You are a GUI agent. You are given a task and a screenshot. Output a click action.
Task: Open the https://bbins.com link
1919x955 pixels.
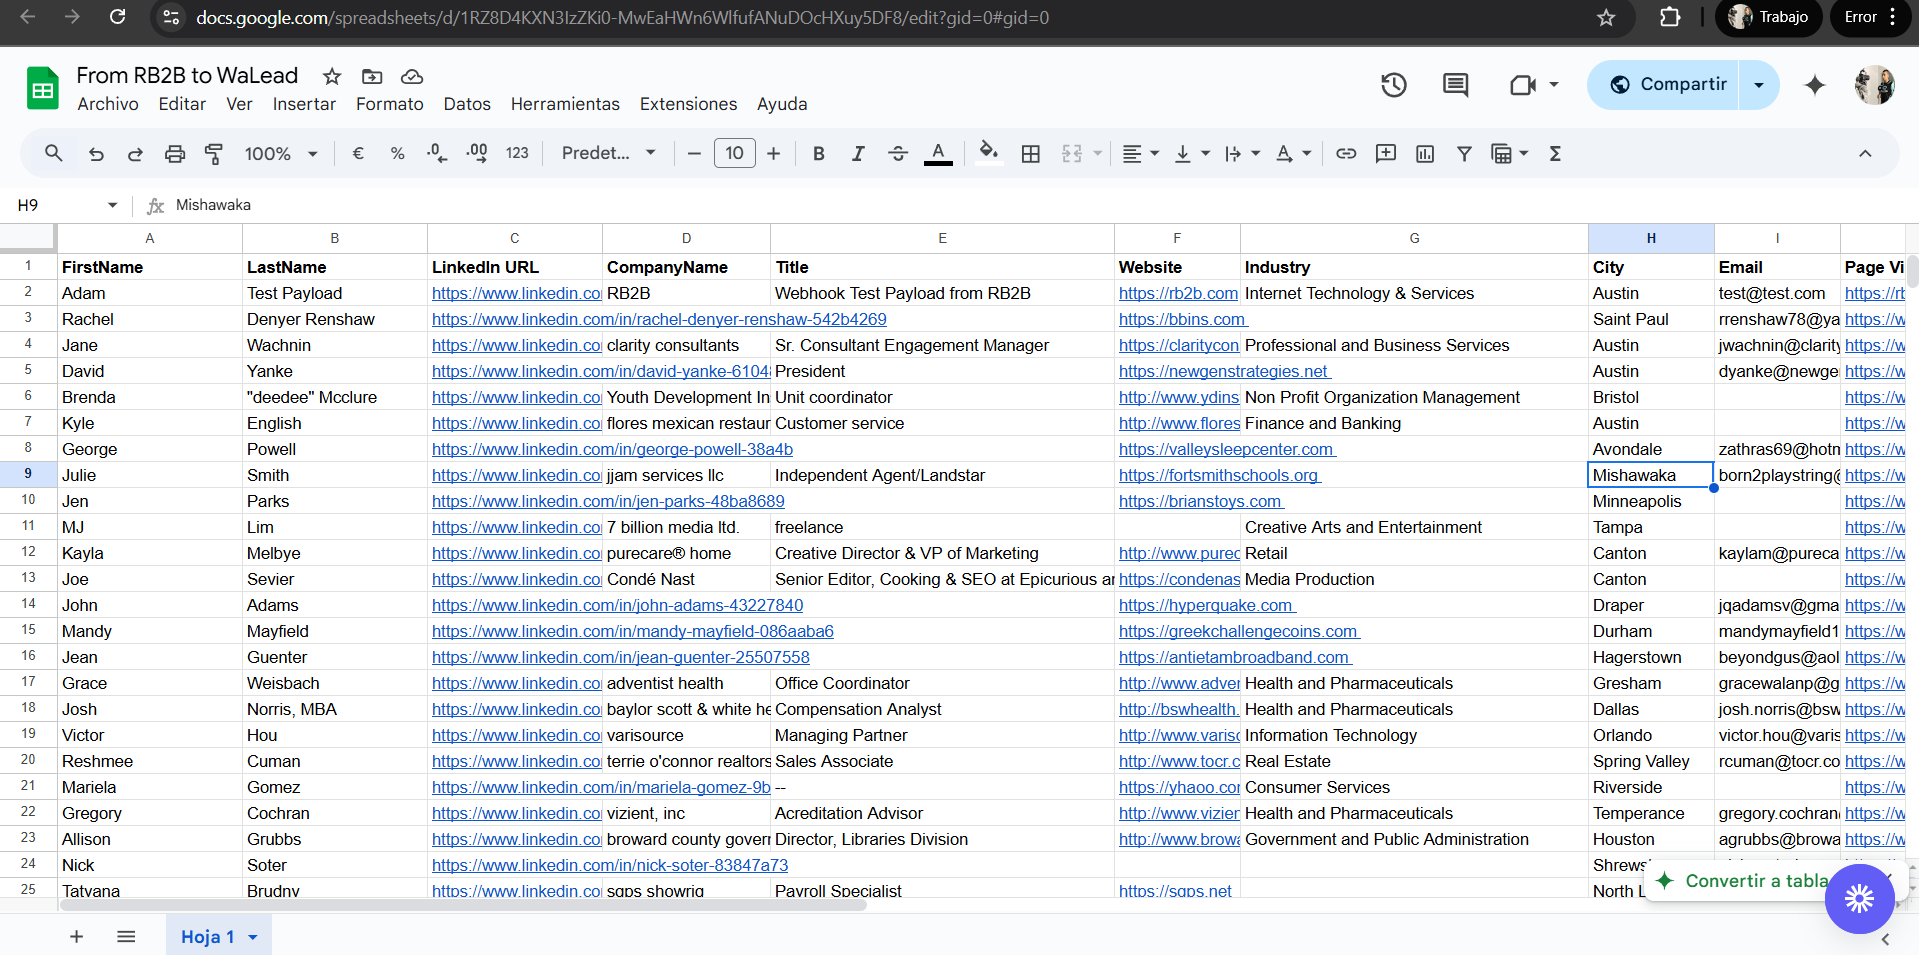point(1183,319)
